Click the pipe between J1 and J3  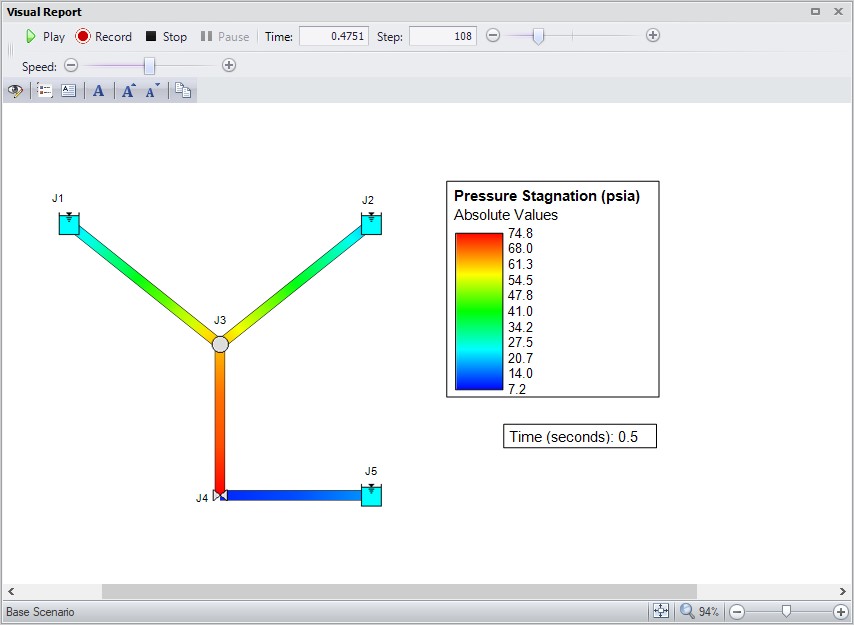pyautogui.click(x=145, y=285)
